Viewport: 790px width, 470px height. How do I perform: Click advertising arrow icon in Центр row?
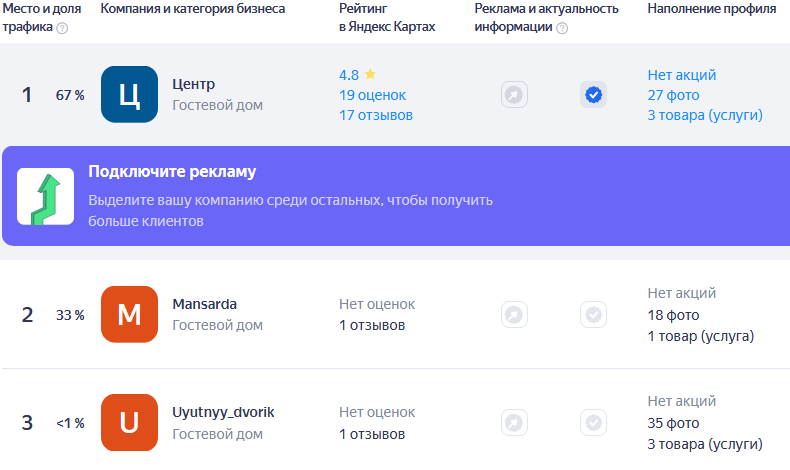tap(514, 95)
